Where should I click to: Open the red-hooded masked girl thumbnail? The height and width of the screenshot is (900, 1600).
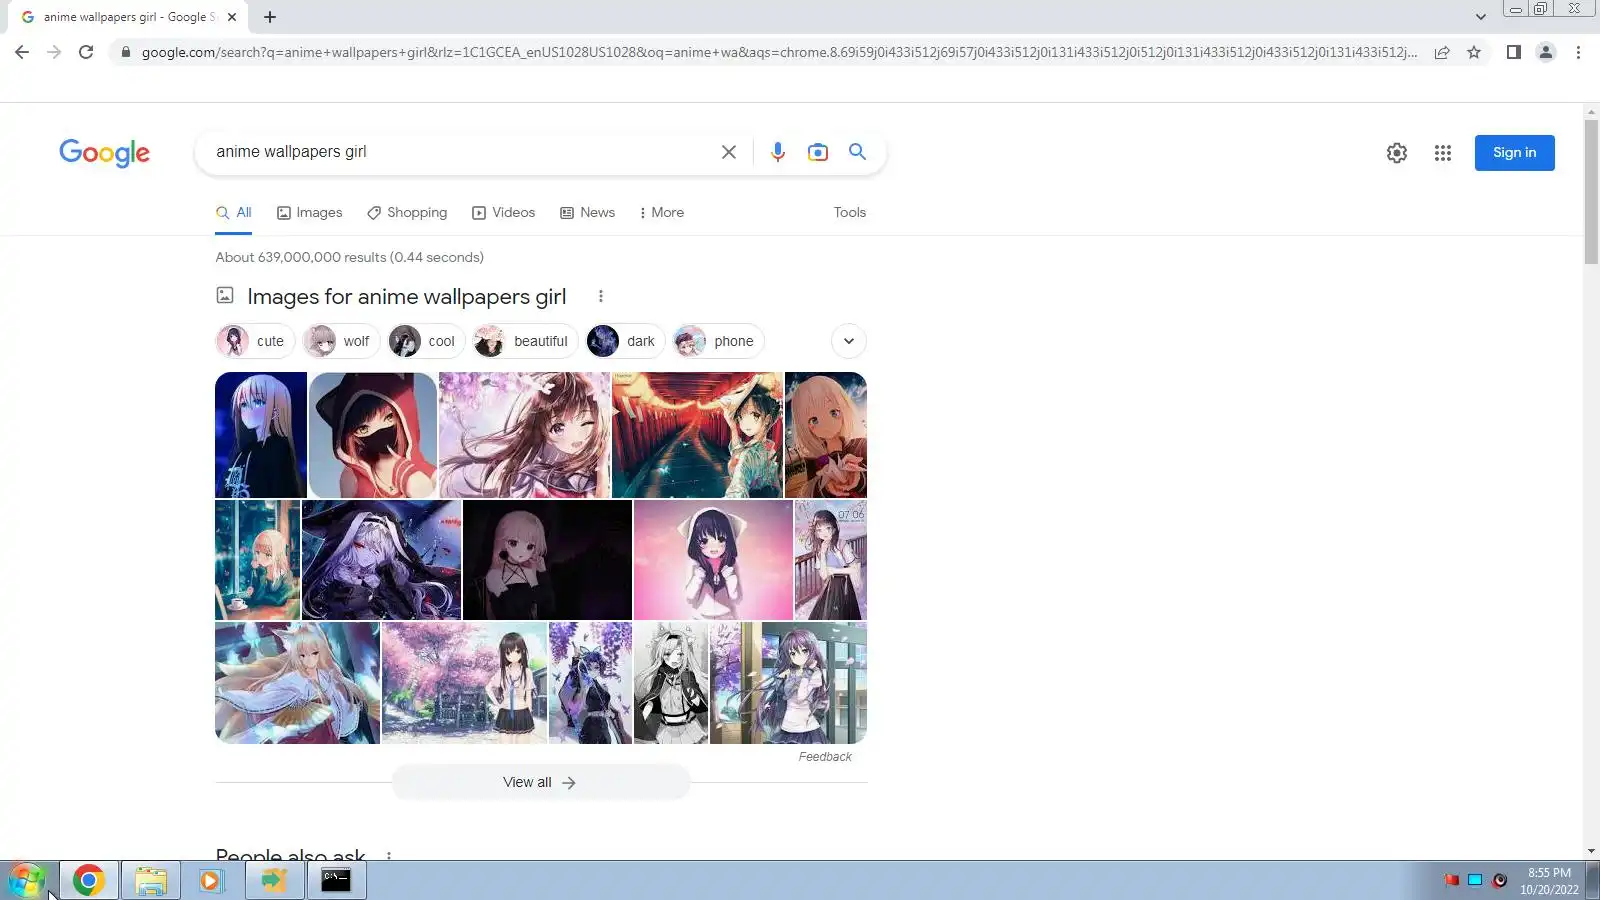[373, 435]
